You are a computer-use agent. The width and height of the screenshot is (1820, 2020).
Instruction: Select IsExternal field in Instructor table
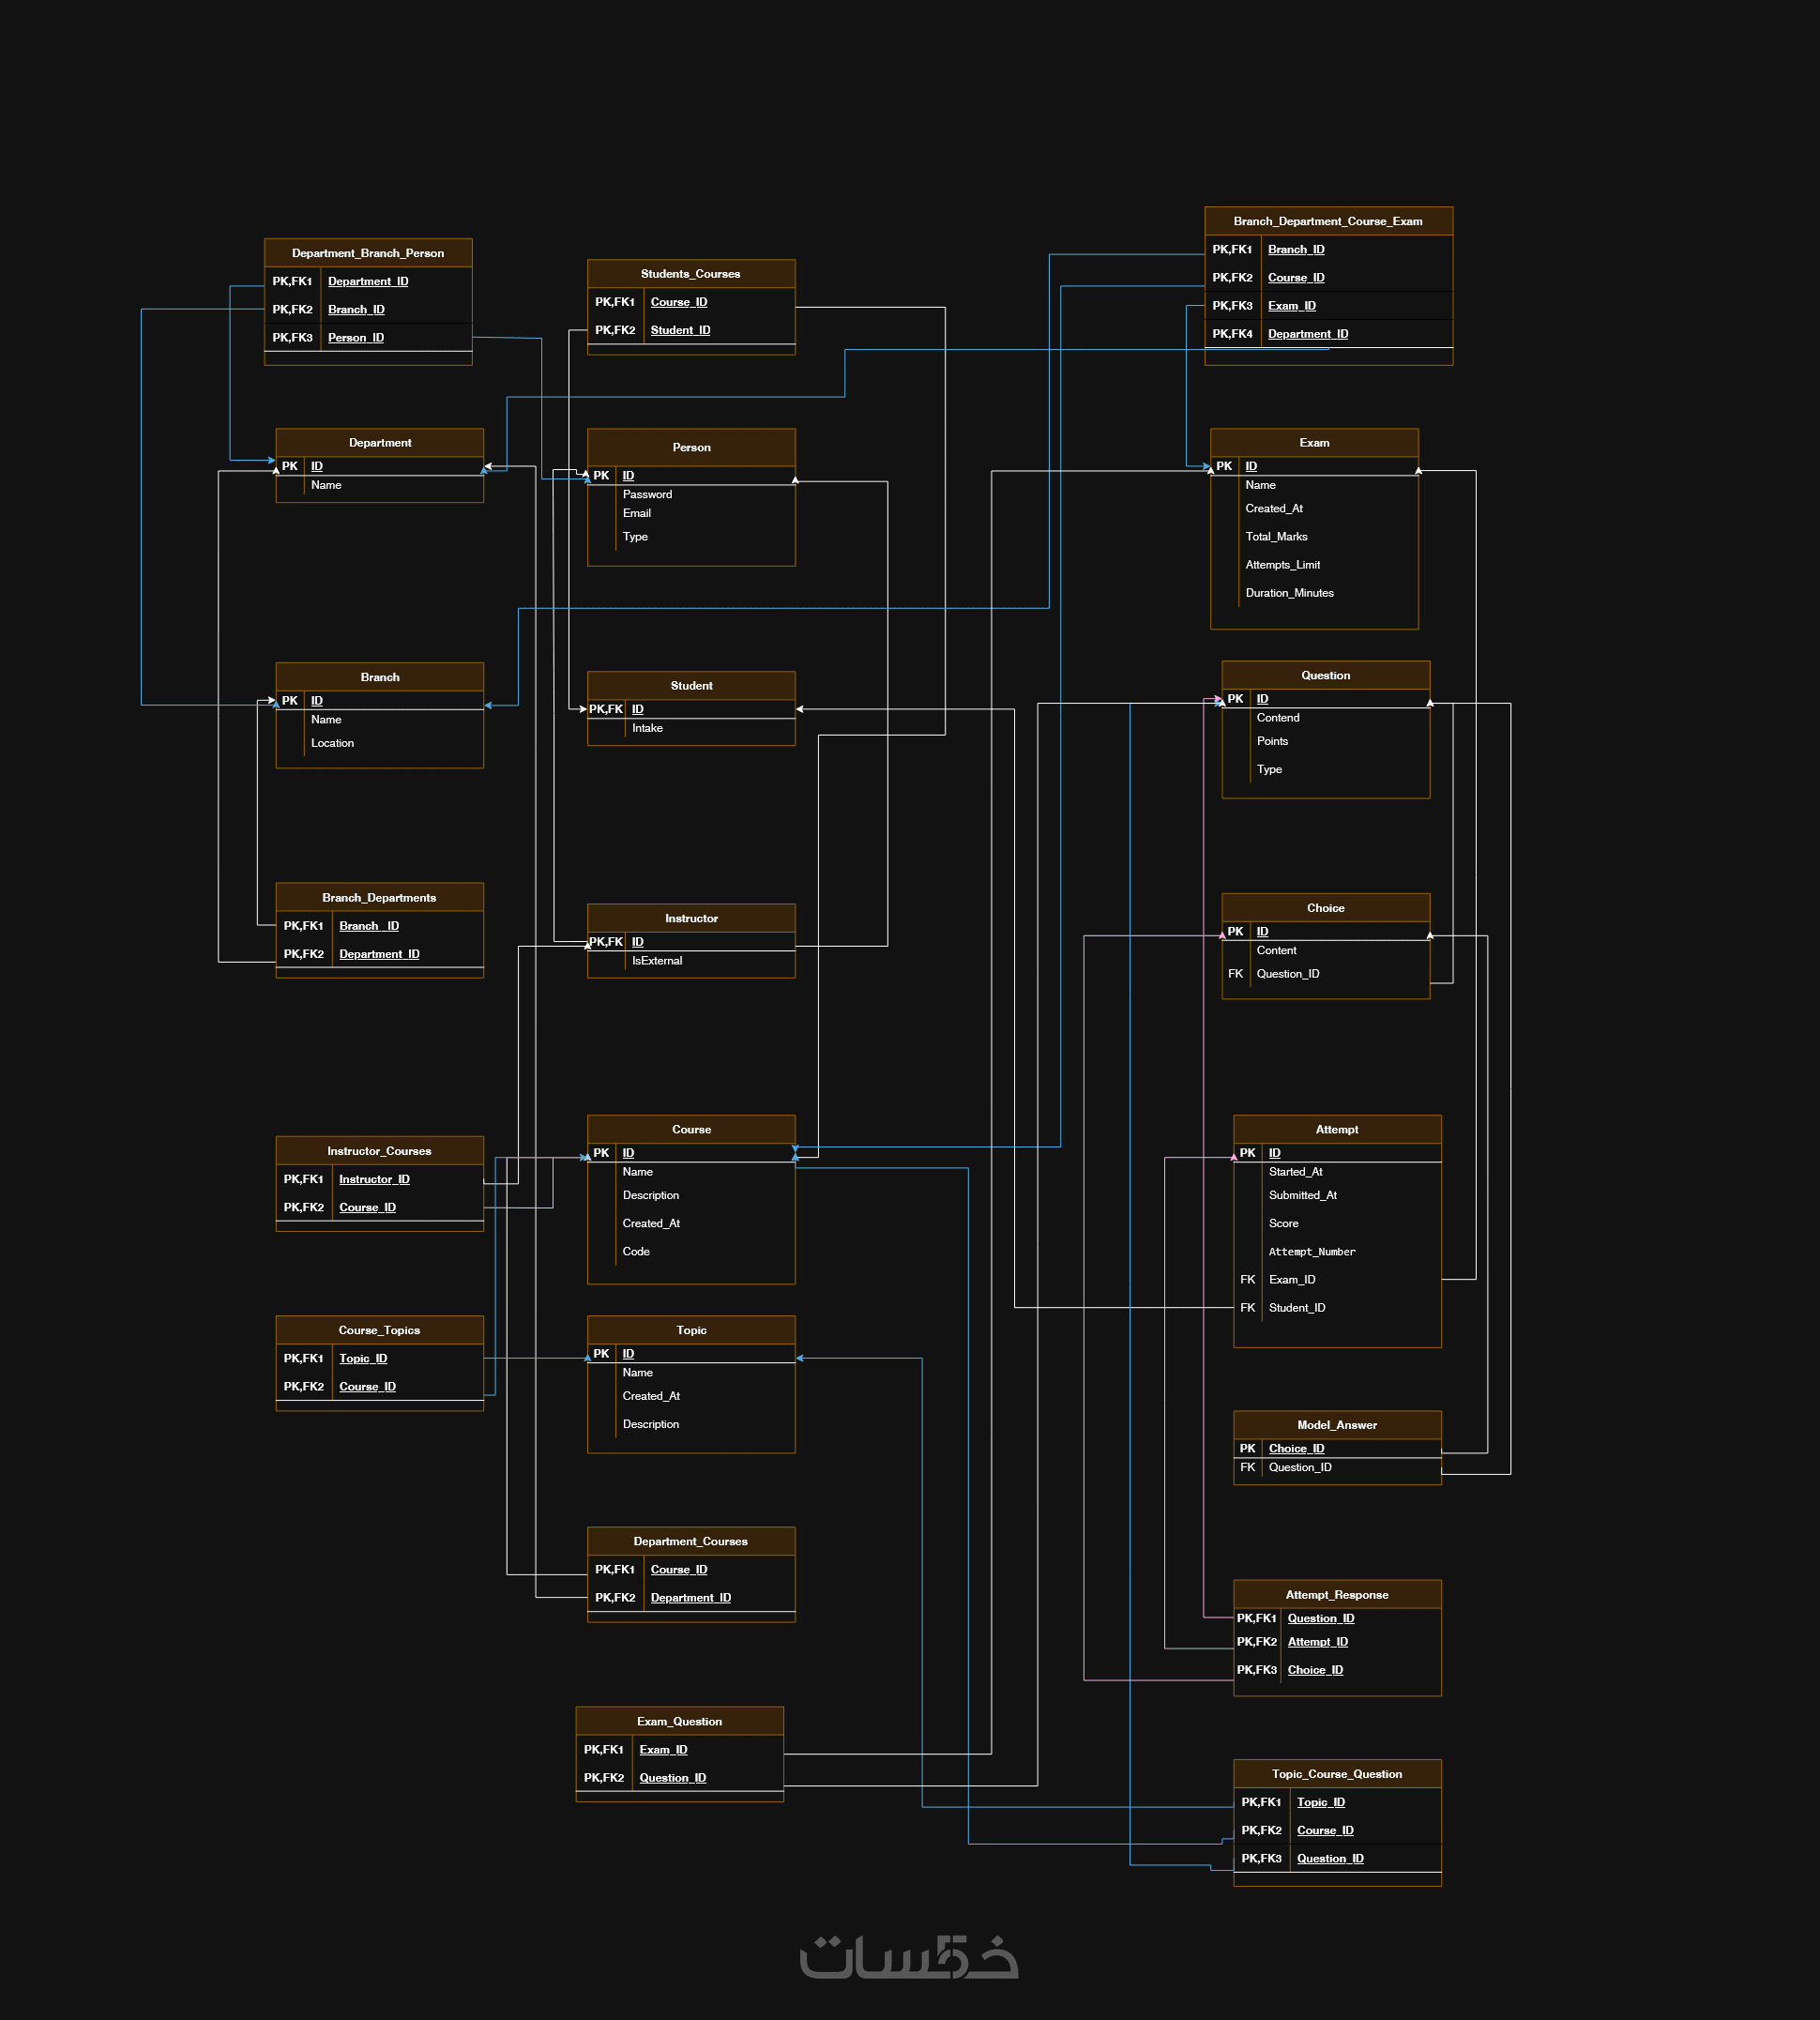click(x=657, y=961)
